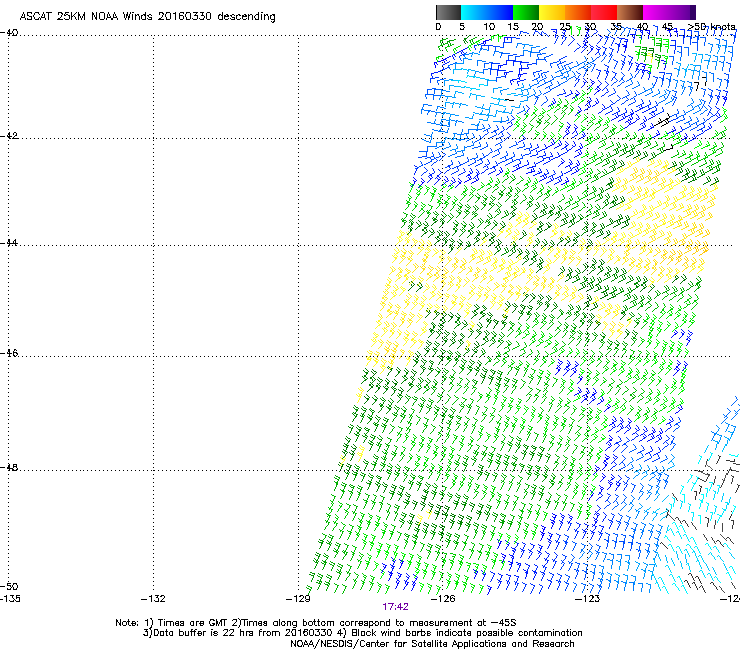Click the 'Data buffer is 22 hrs' note line
Screen dimensions: 740x650
click(362, 633)
